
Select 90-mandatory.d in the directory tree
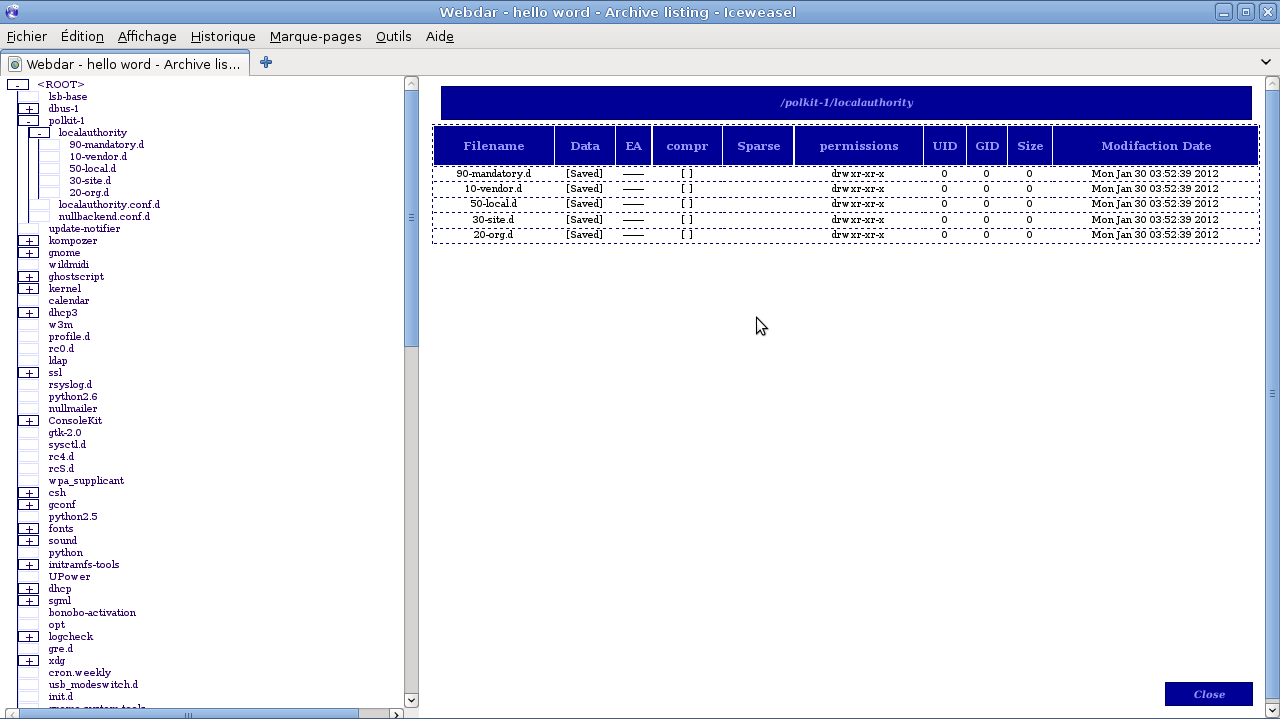coord(106,144)
